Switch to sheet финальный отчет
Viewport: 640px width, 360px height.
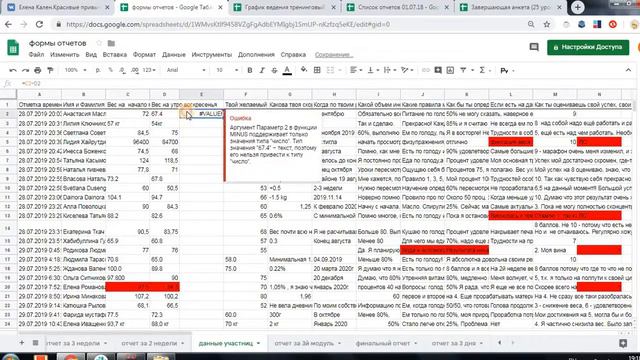click(x=382, y=343)
